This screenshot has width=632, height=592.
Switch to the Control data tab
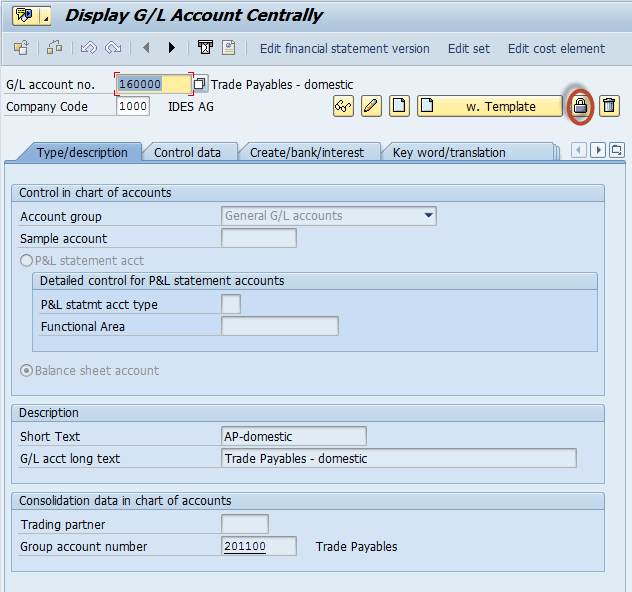click(x=187, y=153)
